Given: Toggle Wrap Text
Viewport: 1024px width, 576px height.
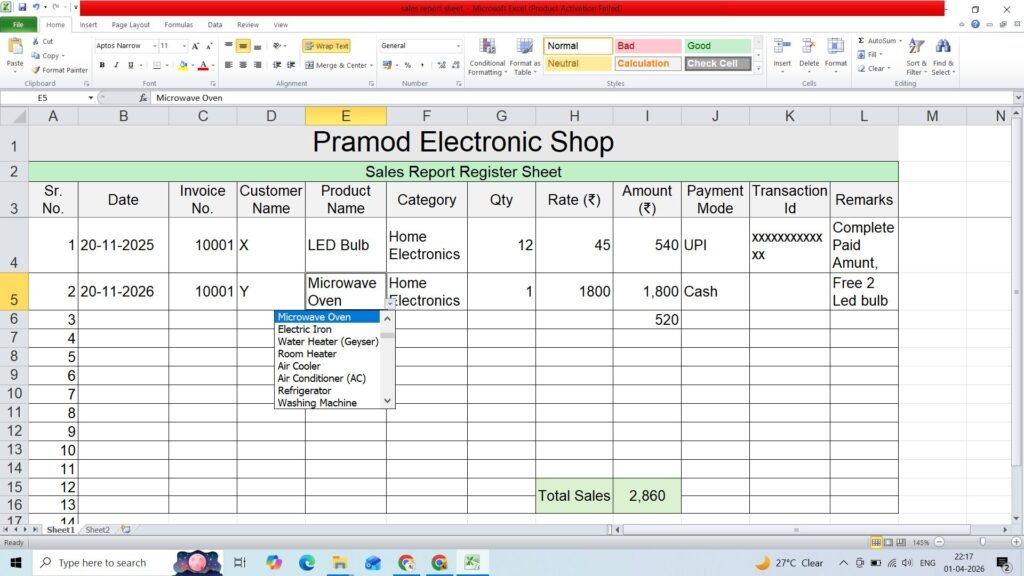Looking at the screenshot, I should pos(327,46).
